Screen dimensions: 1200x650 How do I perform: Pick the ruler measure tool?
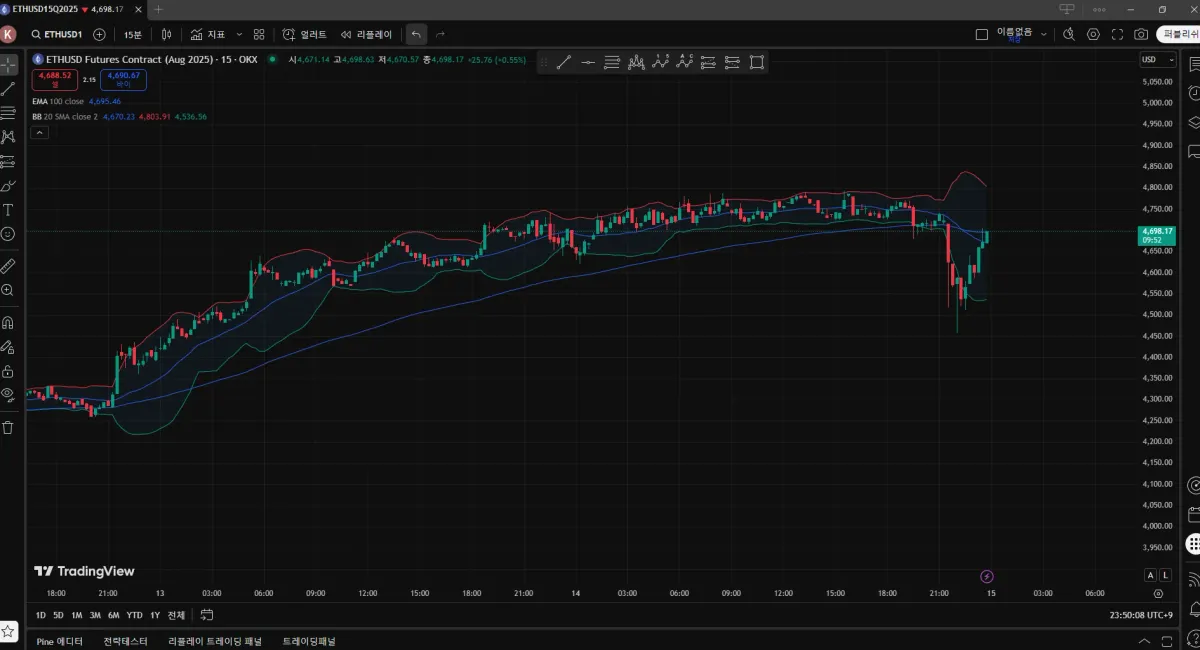pos(8,266)
